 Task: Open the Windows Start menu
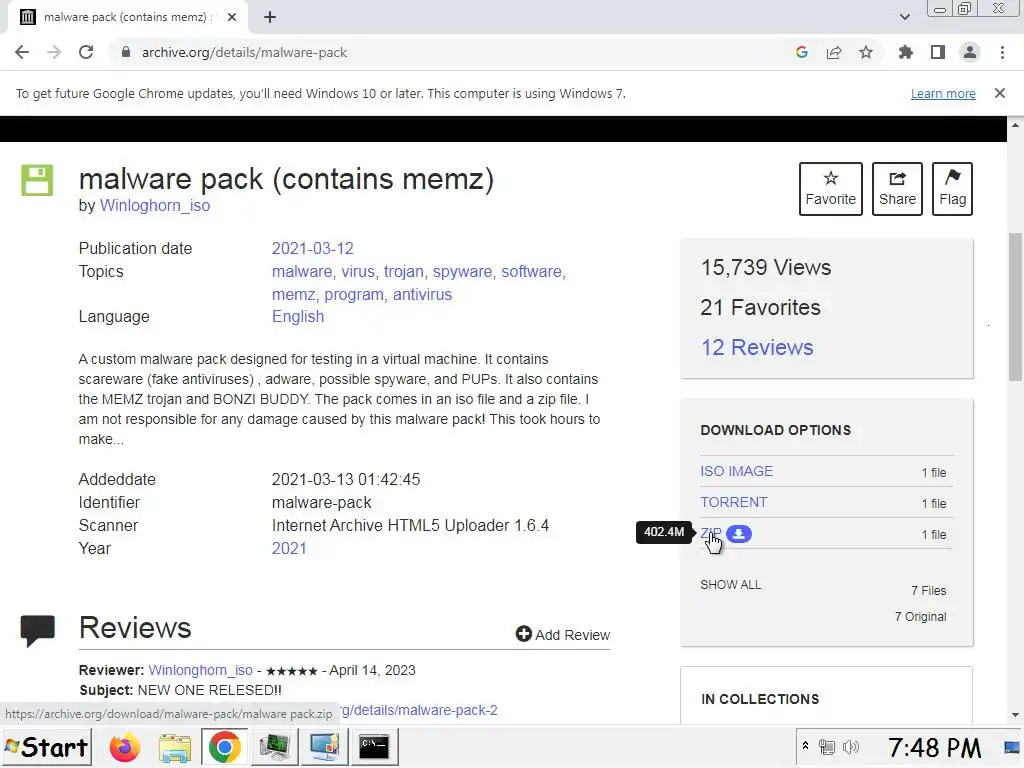pyautogui.click(x=46, y=747)
